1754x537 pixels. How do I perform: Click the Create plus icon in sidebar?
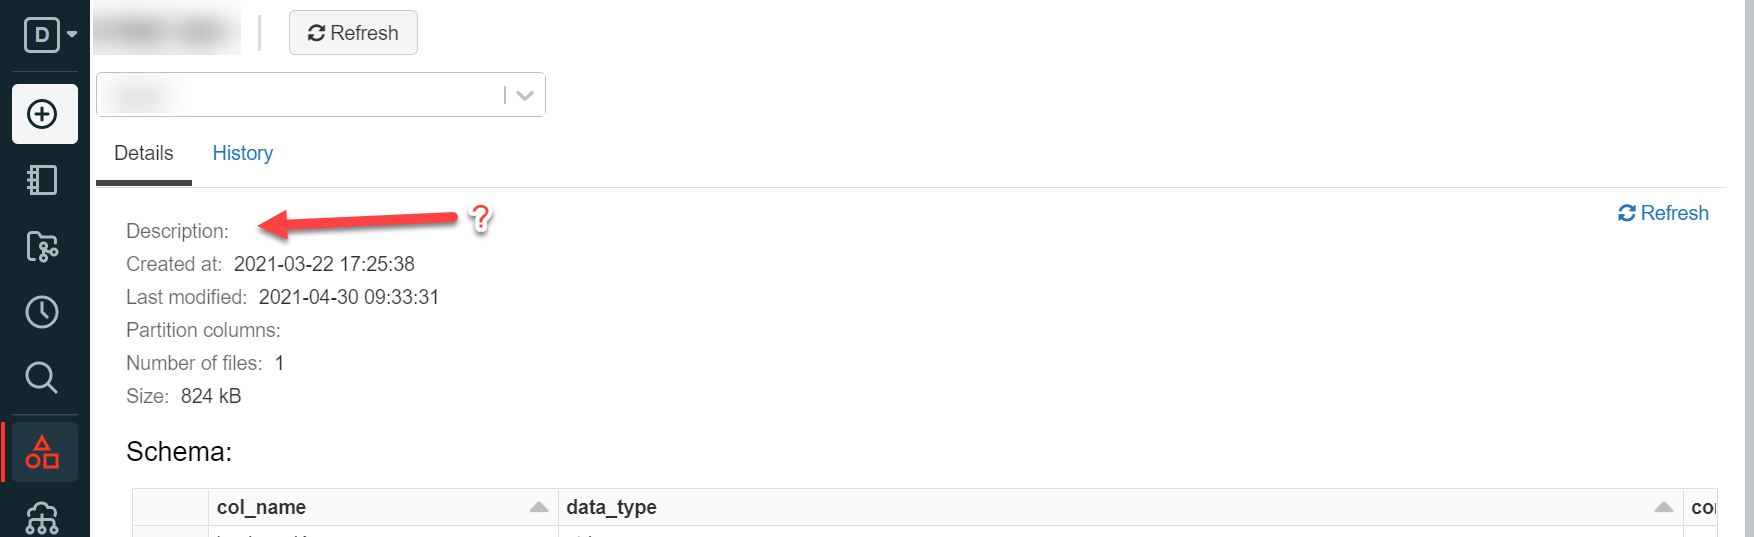coord(44,114)
